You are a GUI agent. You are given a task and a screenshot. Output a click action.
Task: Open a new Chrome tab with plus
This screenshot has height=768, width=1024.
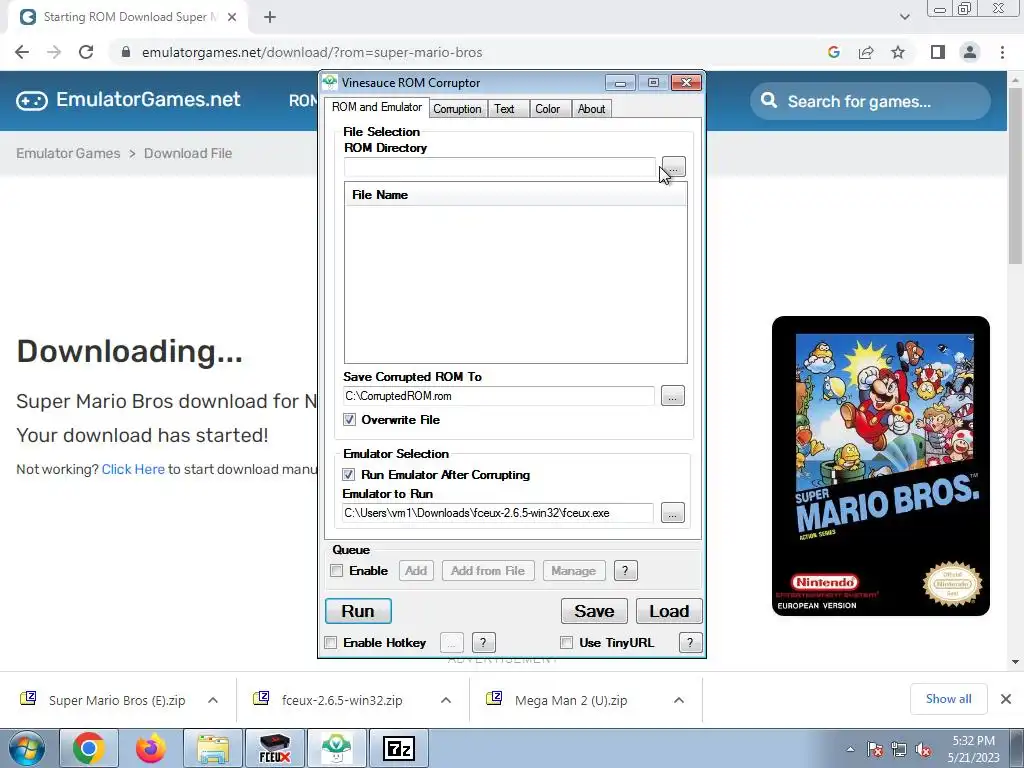pos(270,17)
